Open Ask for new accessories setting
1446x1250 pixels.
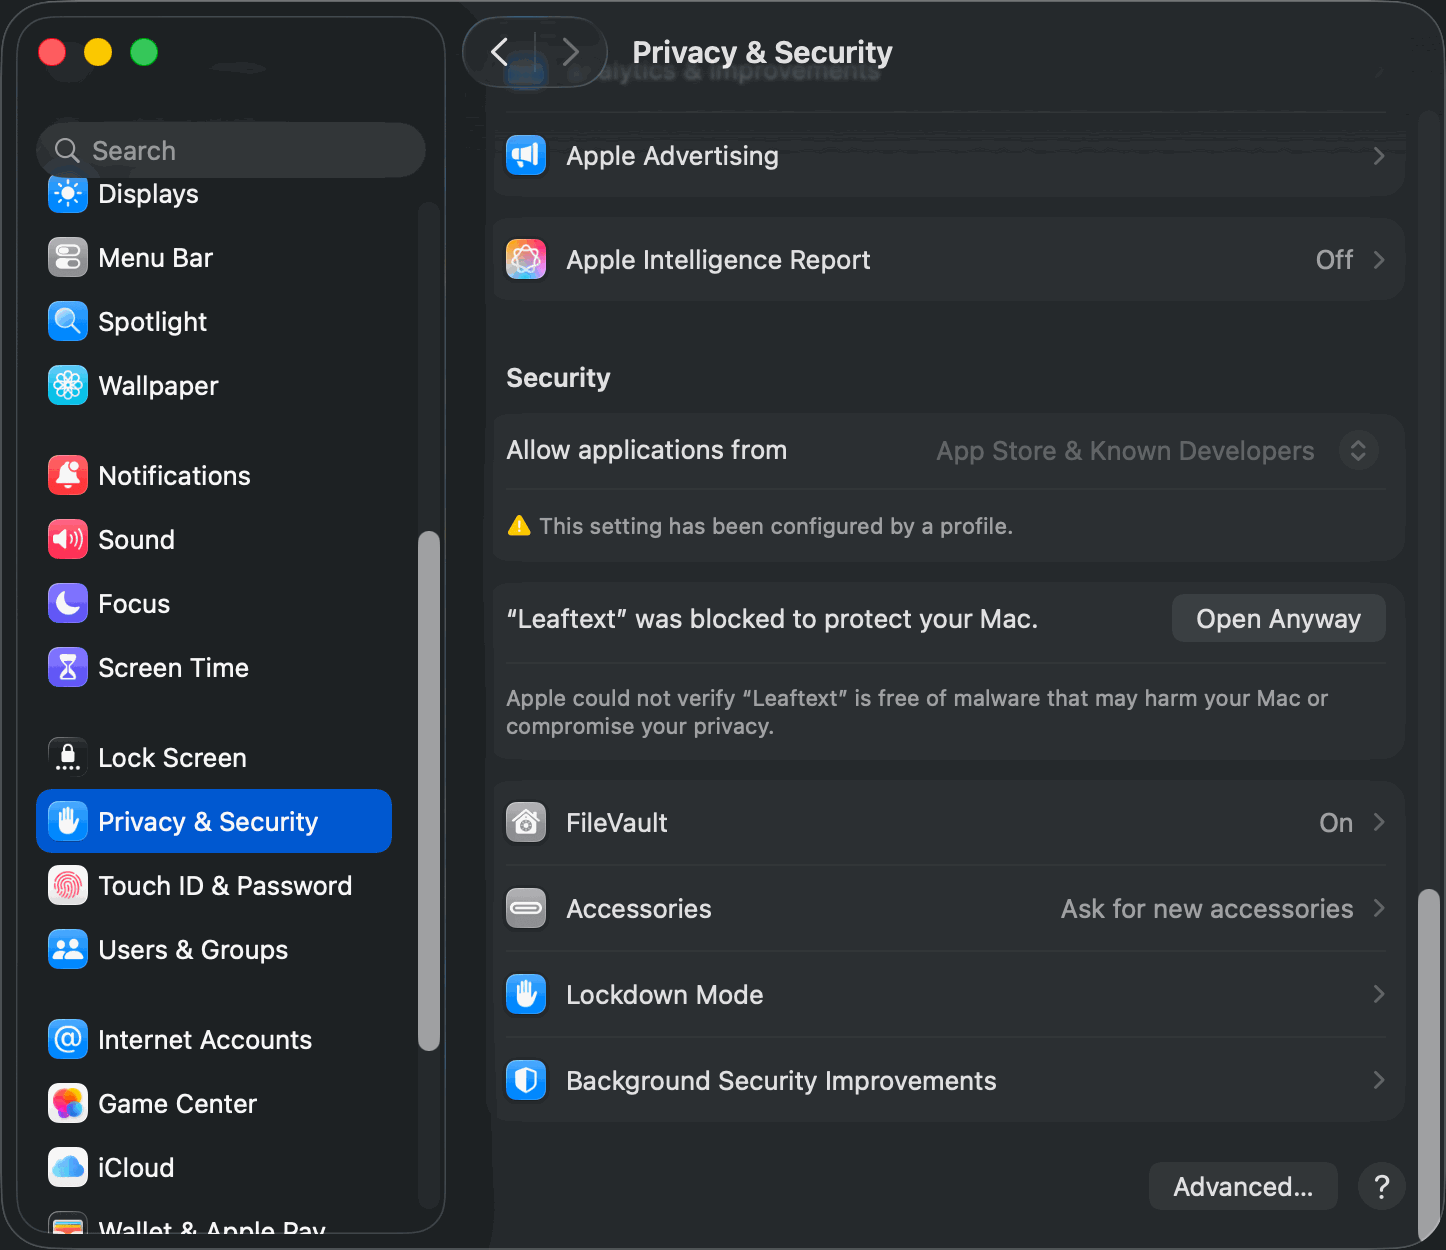point(1207,909)
